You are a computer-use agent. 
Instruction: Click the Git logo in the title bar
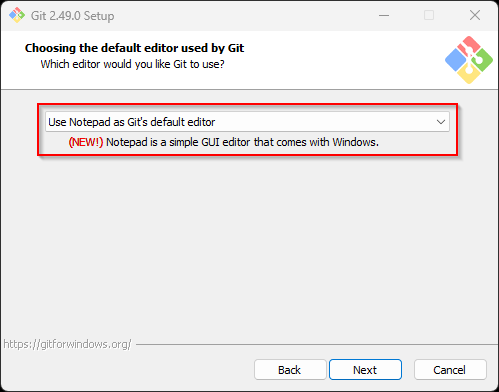[x=17, y=15]
